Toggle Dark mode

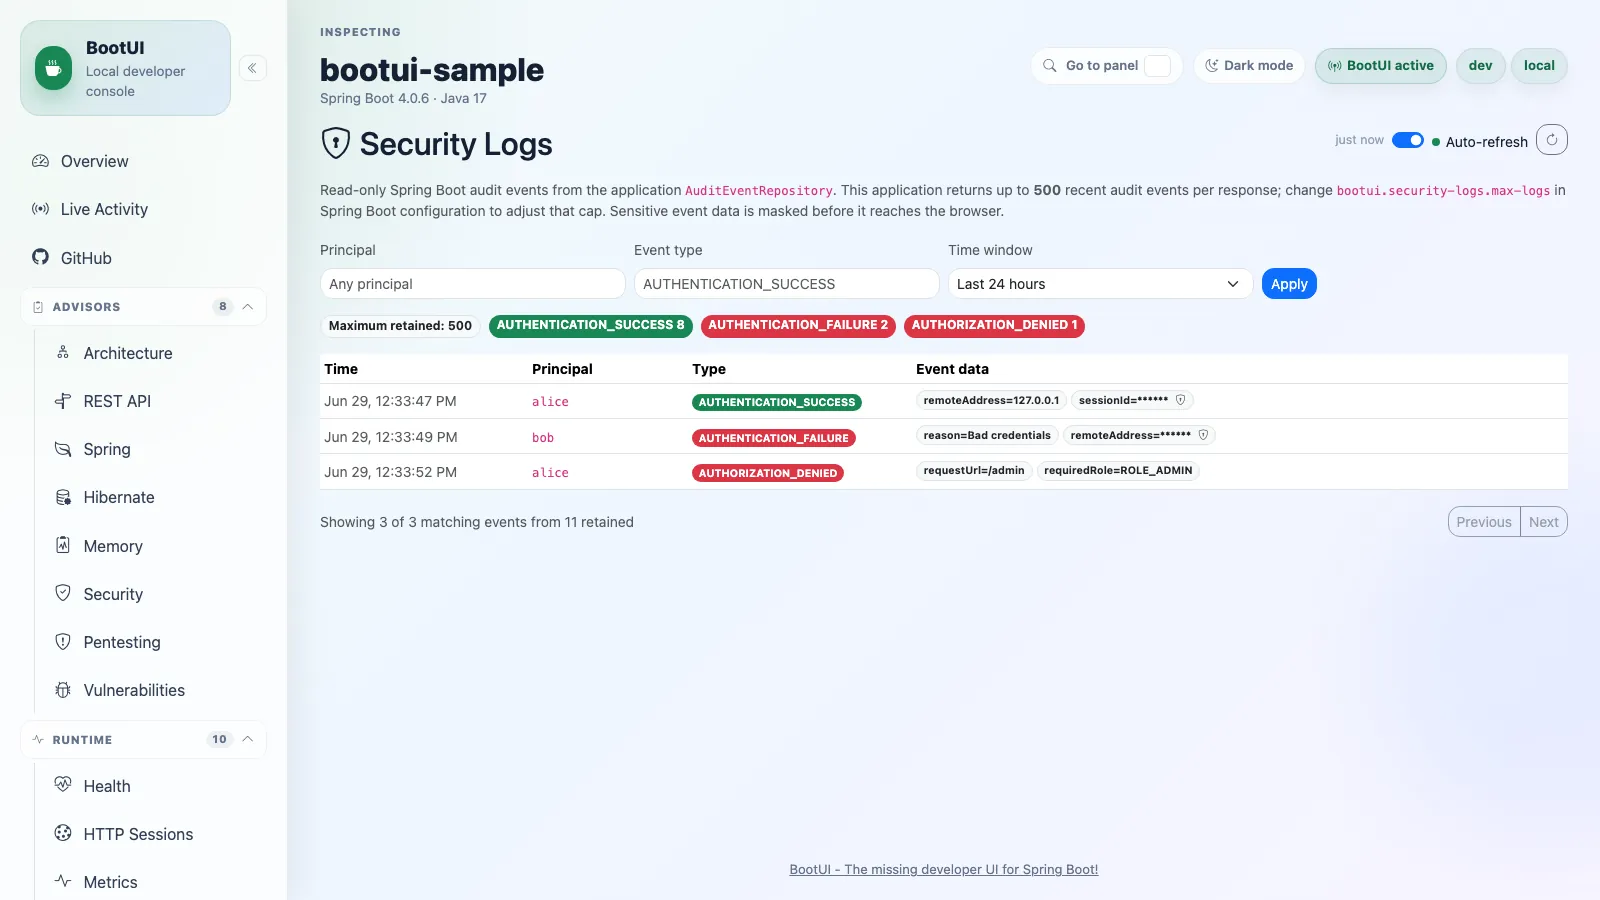1249,66
